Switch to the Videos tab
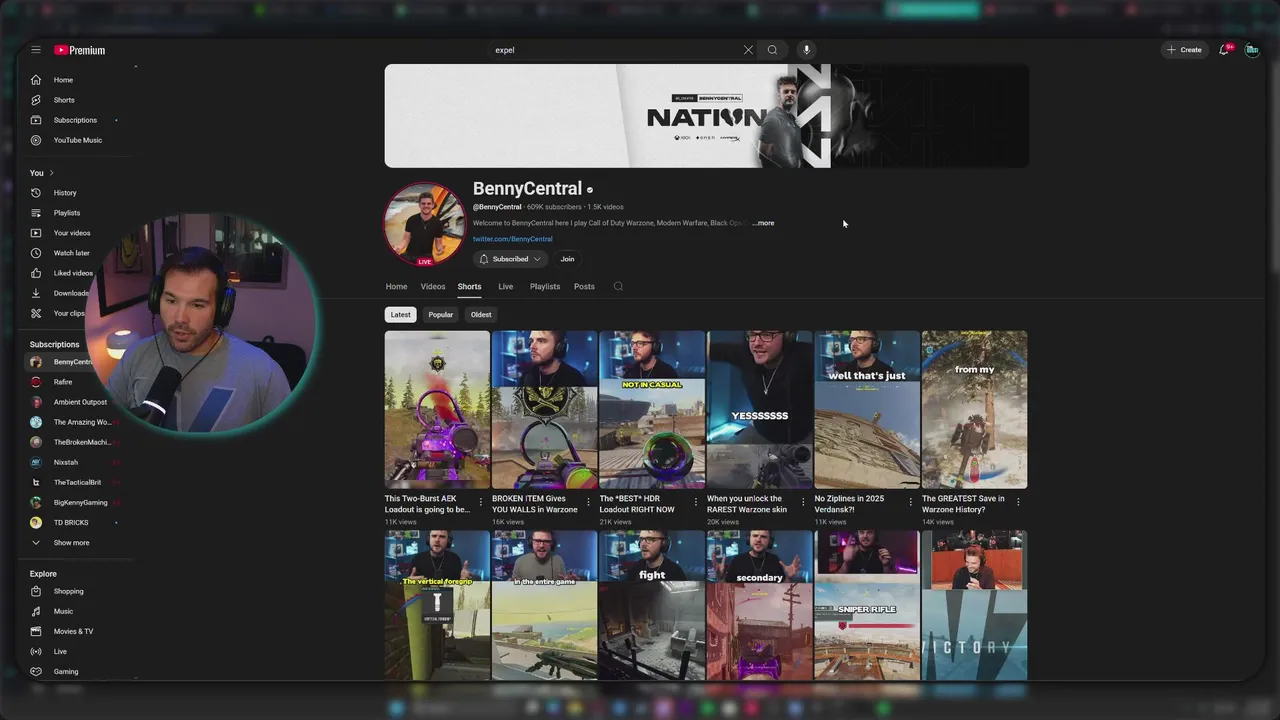Image resolution: width=1280 pixels, height=720 pixels. pos(433,287)
